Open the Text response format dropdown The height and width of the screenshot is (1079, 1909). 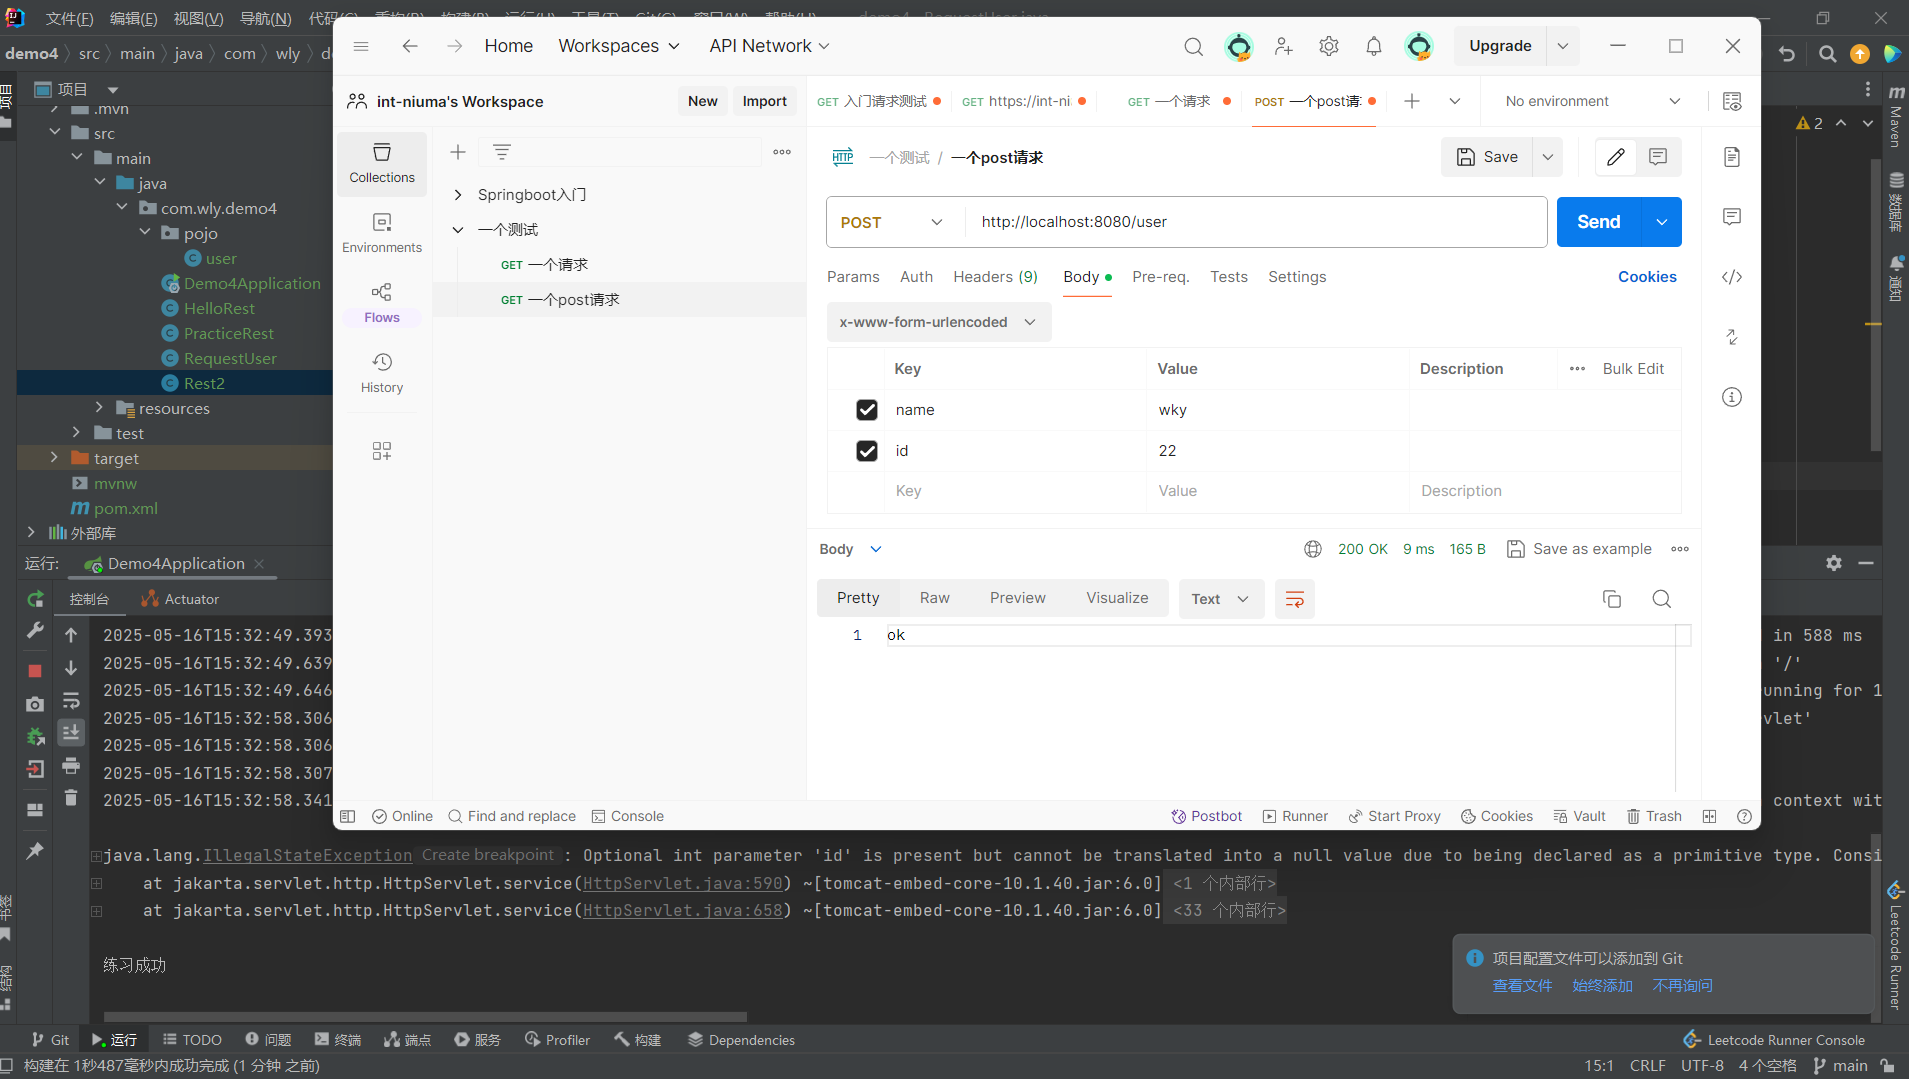pos(1220,599)
